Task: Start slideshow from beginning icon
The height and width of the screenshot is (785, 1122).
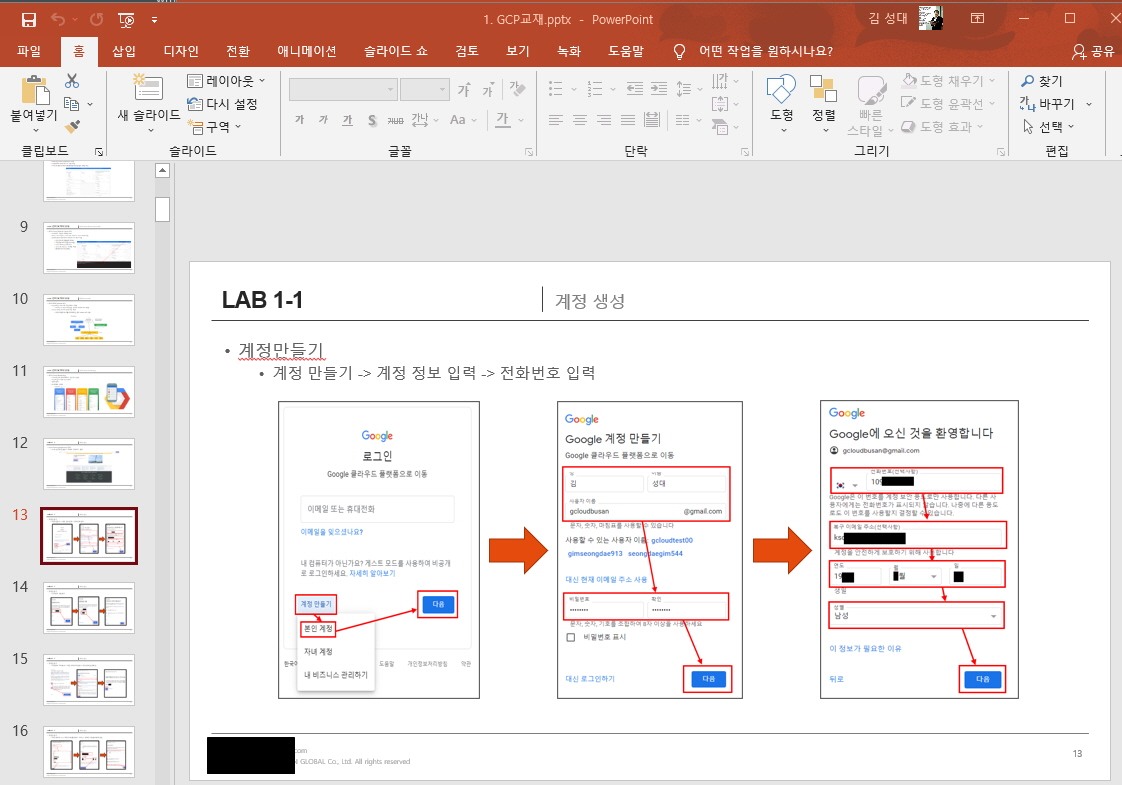Action: (x=126, y=20)
